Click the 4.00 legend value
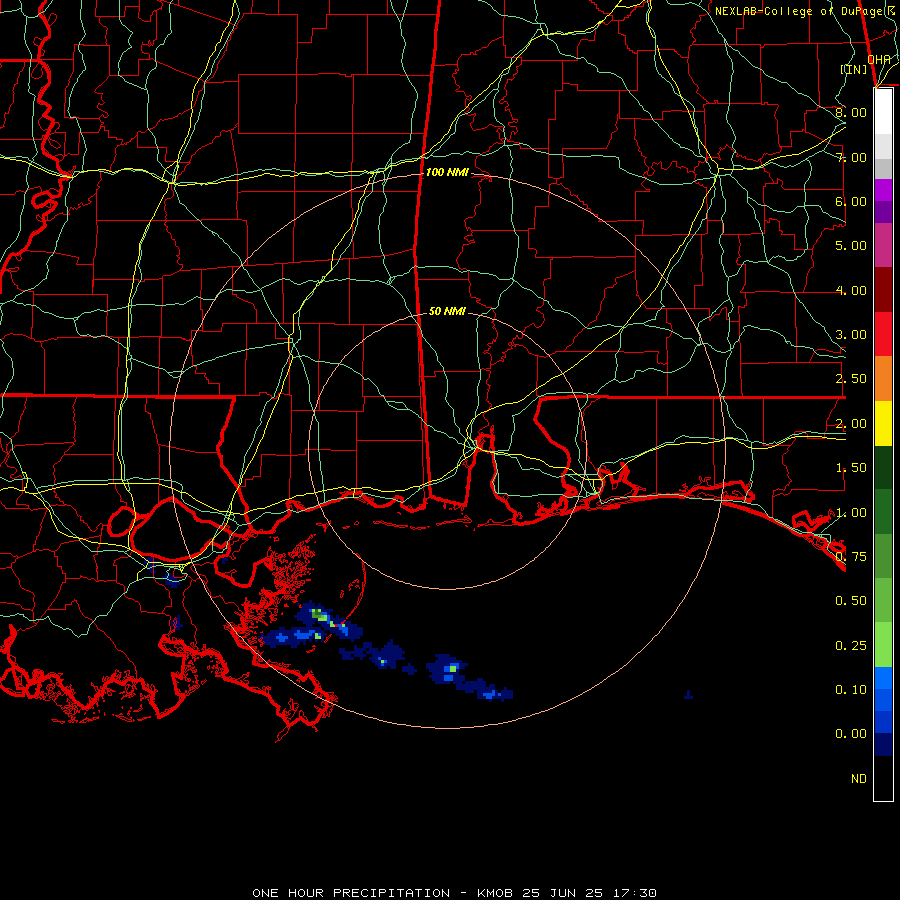900x900 pixels. point(851,290)
